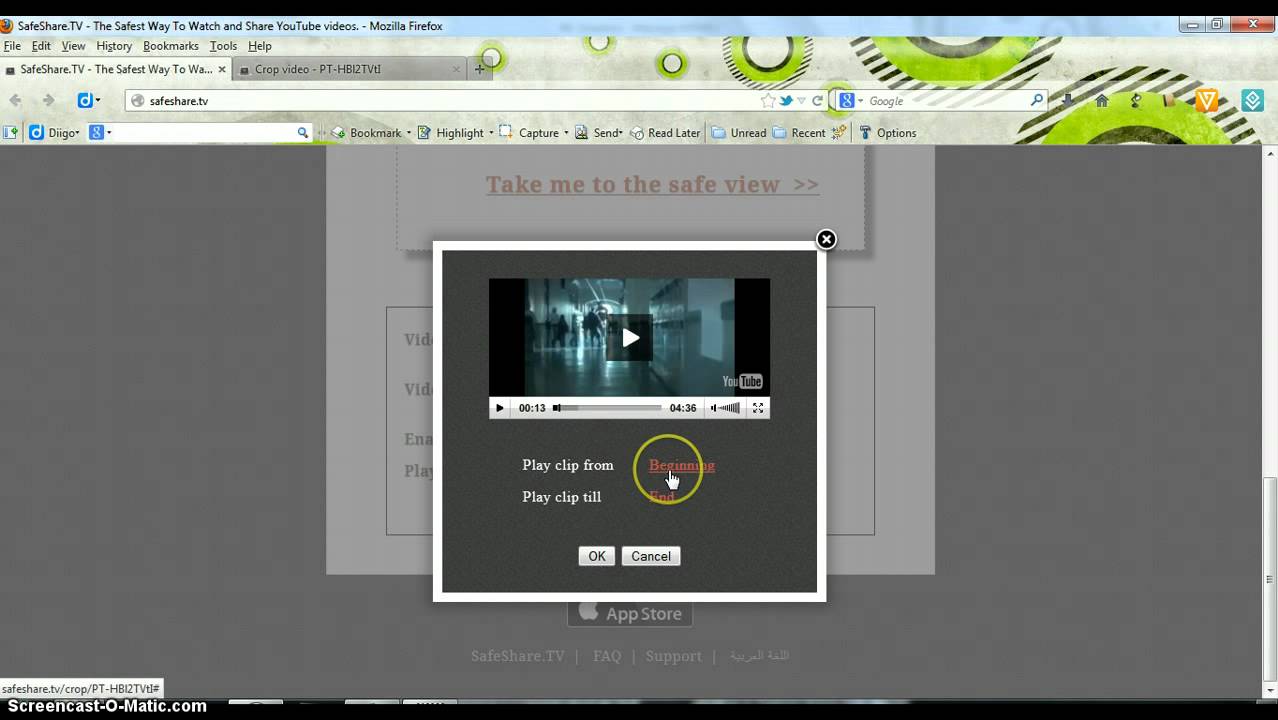Bookmark this page with star icon
1278x720 pixels.
(x=768, y=101)
